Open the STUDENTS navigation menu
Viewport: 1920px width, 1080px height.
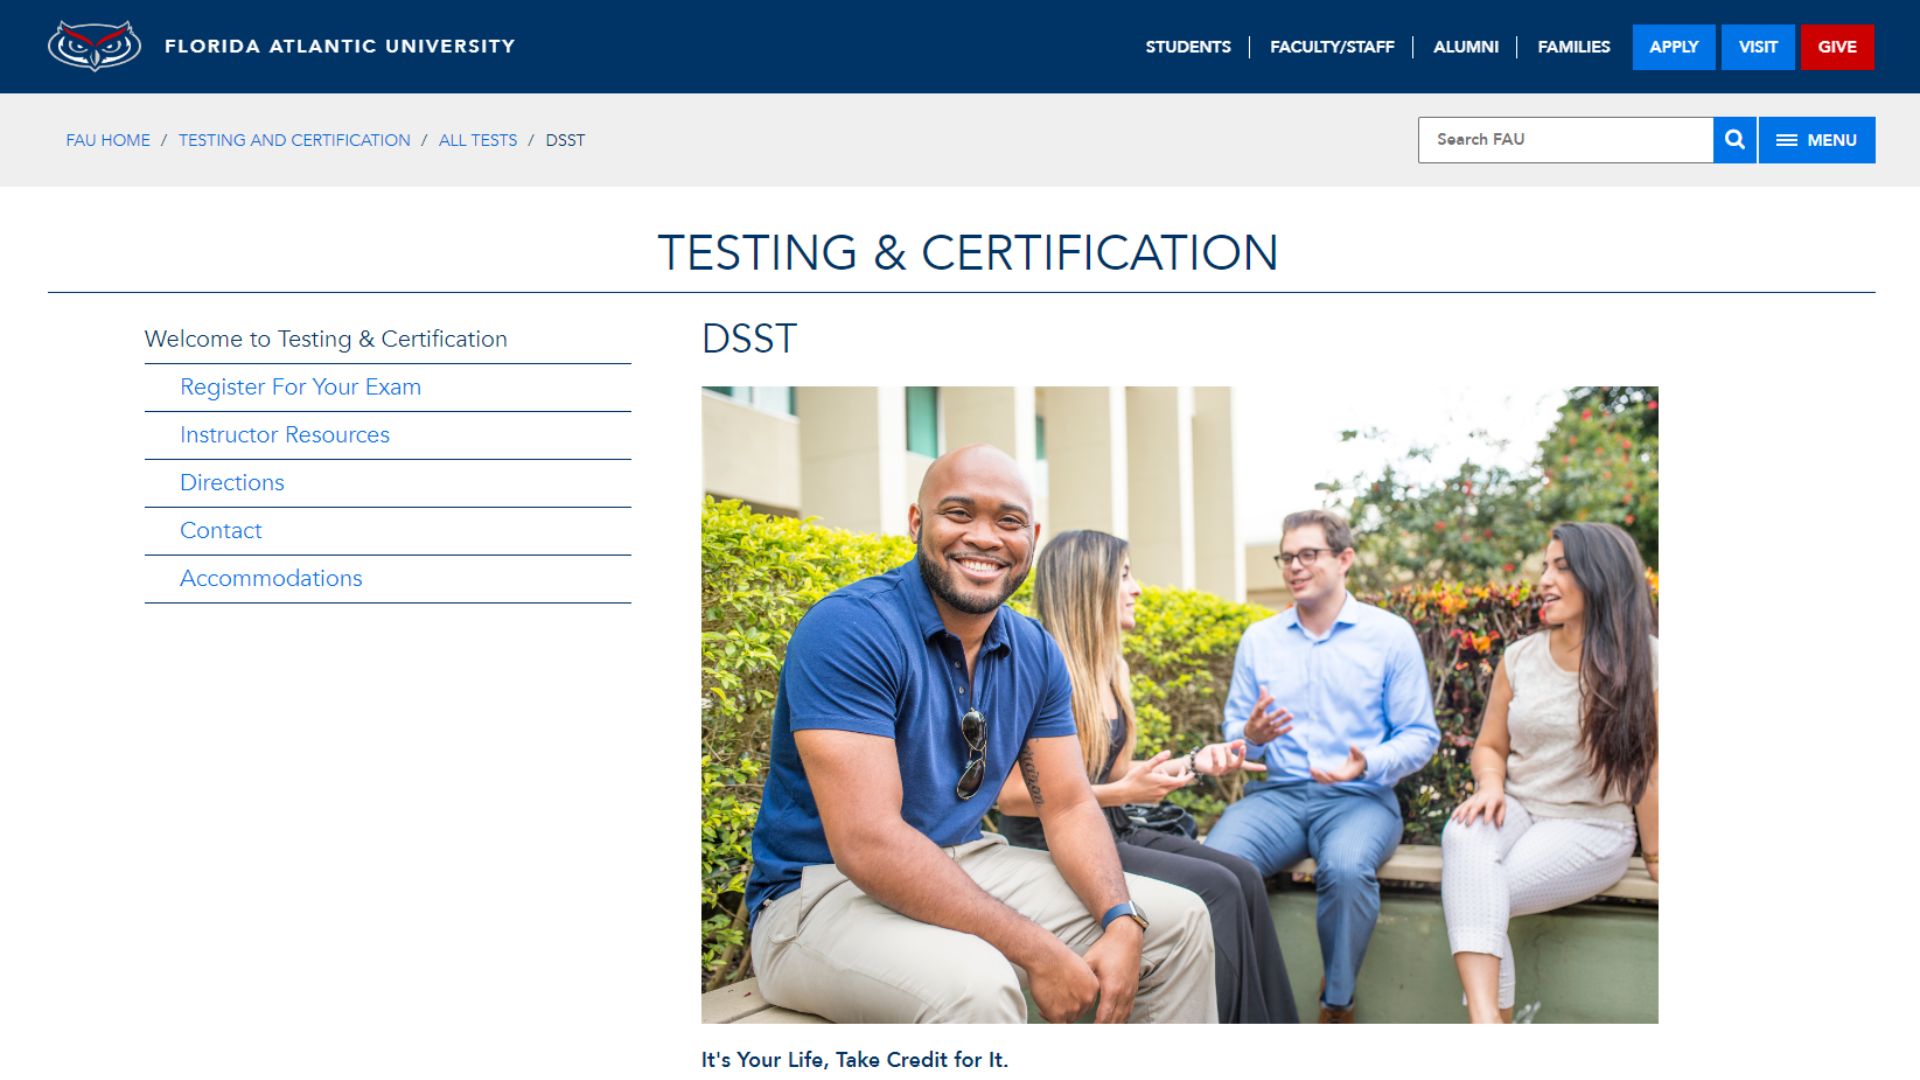click(1187, 46)
